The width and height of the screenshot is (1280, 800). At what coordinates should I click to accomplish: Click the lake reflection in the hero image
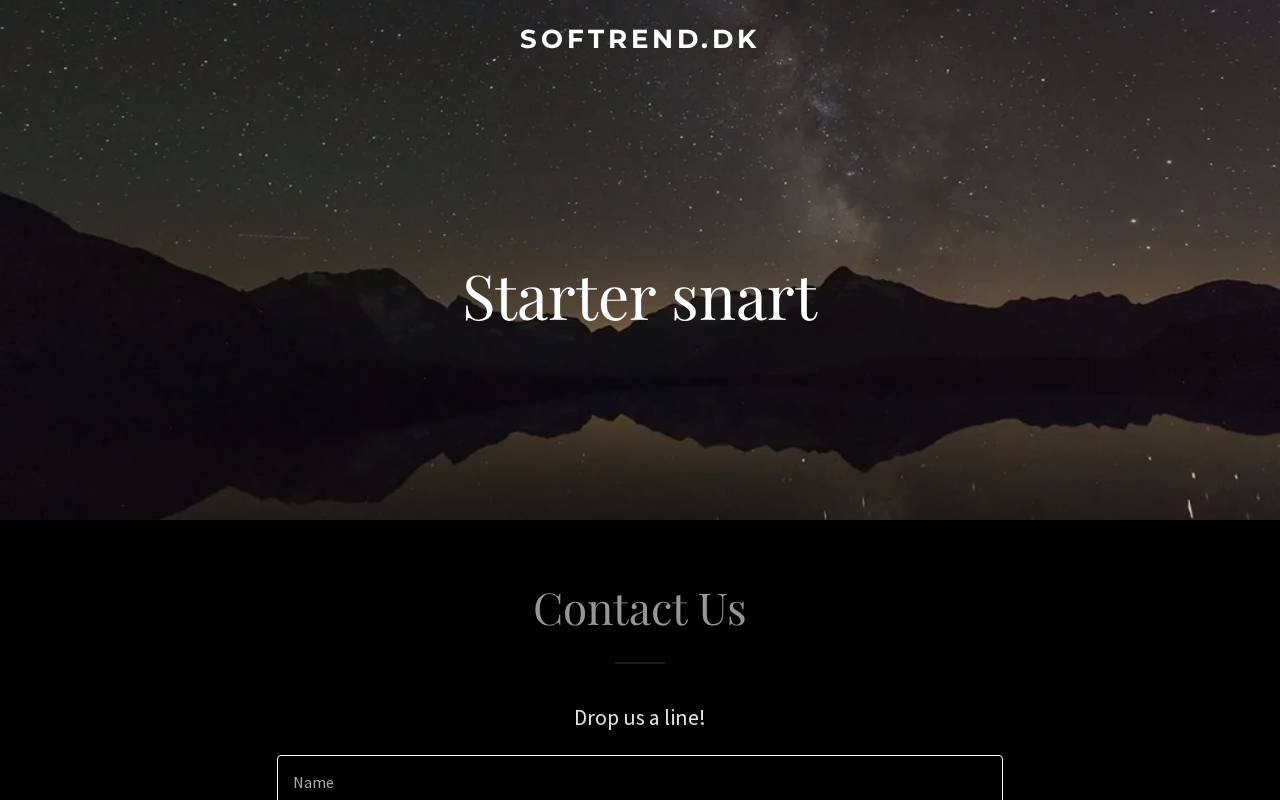[640, 450]
